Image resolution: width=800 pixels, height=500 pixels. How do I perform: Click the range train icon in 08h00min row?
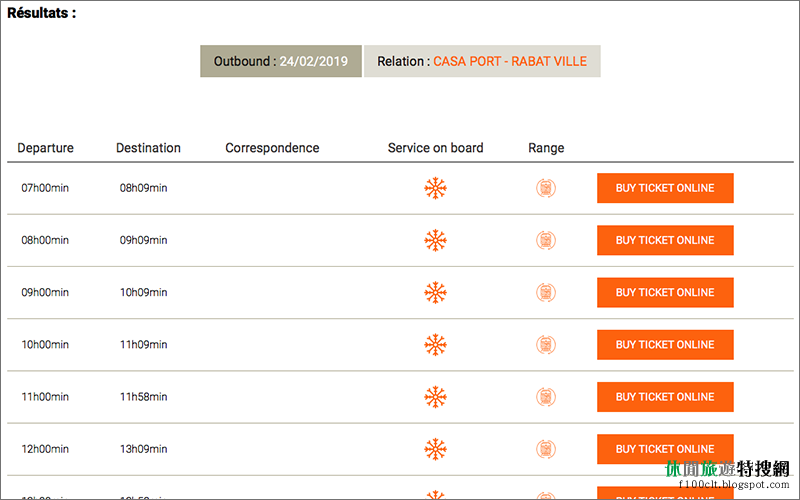pos(546,240)
